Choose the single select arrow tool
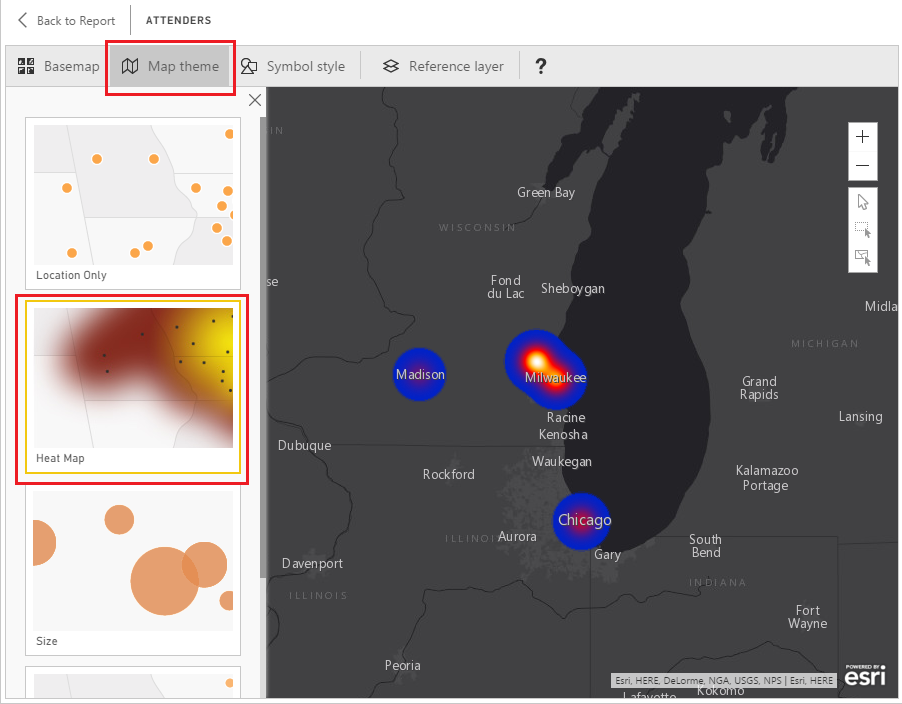 (x=862, y=202)
